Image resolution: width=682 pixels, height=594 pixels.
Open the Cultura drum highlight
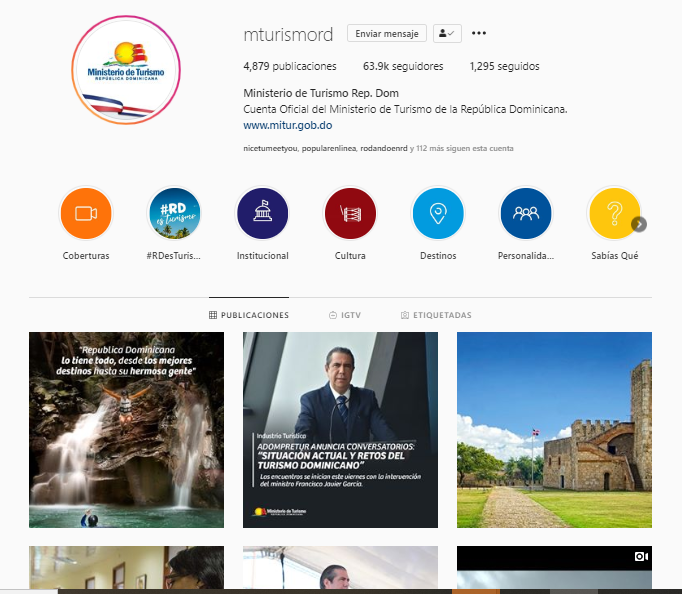point(350,213)
